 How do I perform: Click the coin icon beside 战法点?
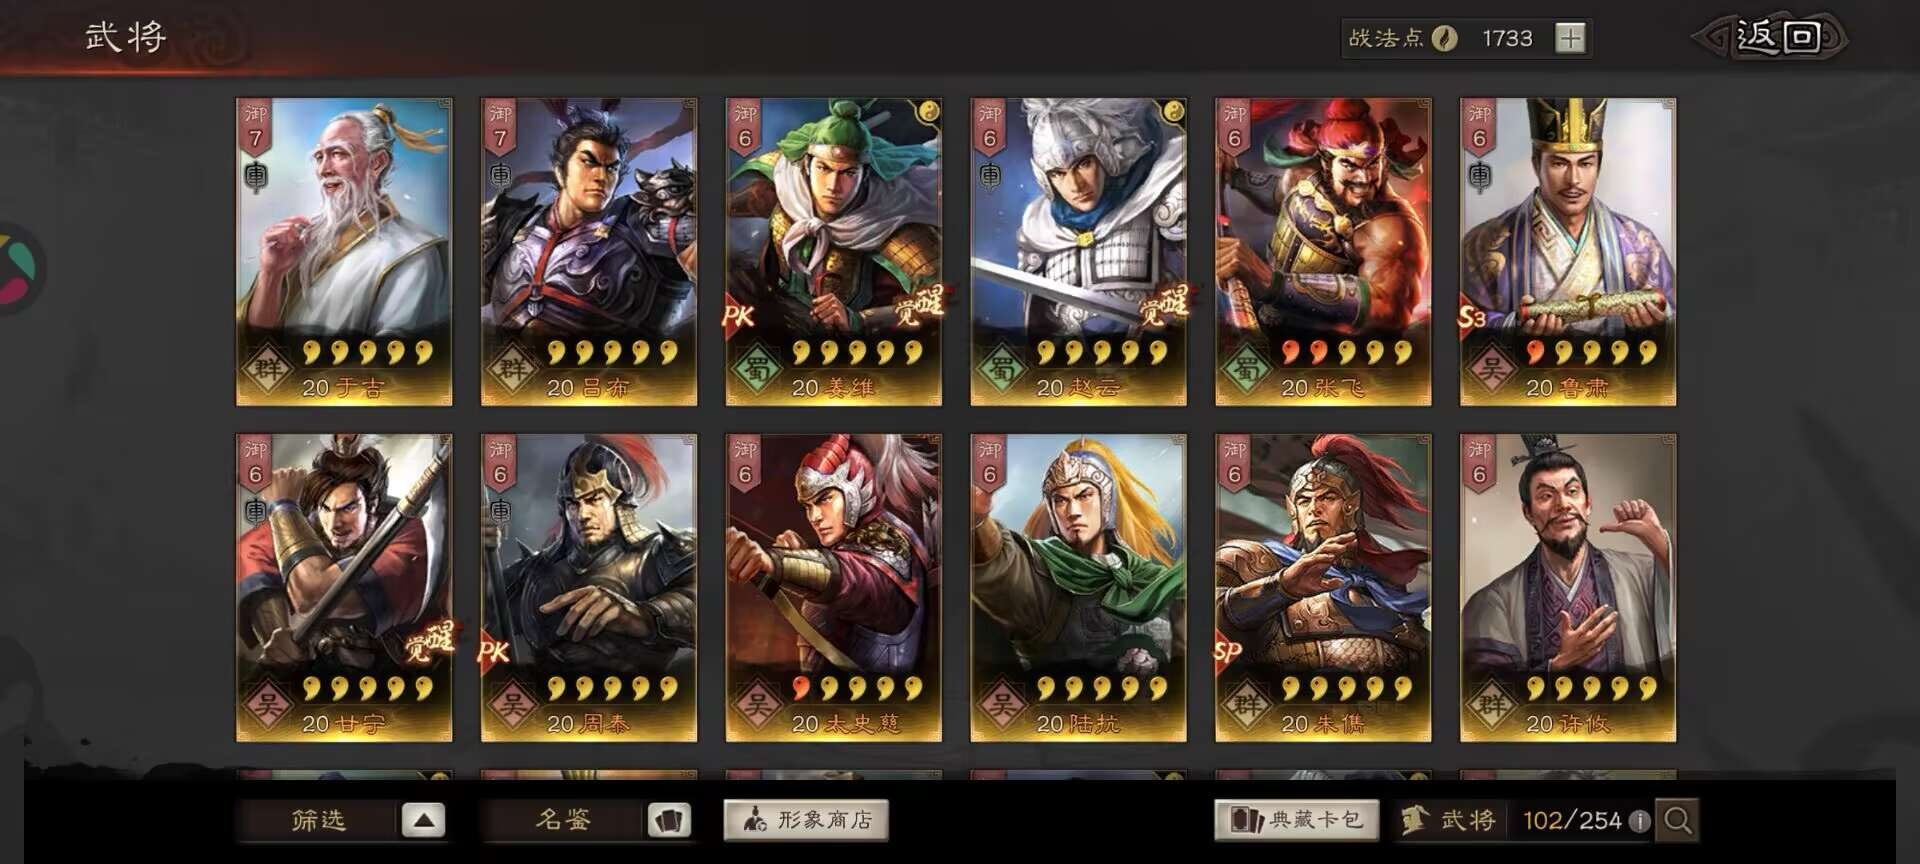pyautogui.click(x=1444, y=38)
